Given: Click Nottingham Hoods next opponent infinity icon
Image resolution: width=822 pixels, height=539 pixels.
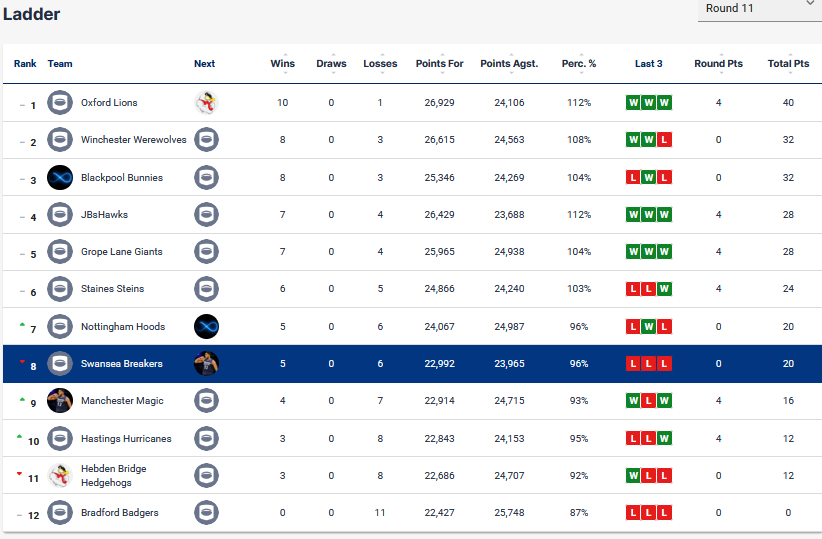Looking at the screenshot, I should pos(207,327).
